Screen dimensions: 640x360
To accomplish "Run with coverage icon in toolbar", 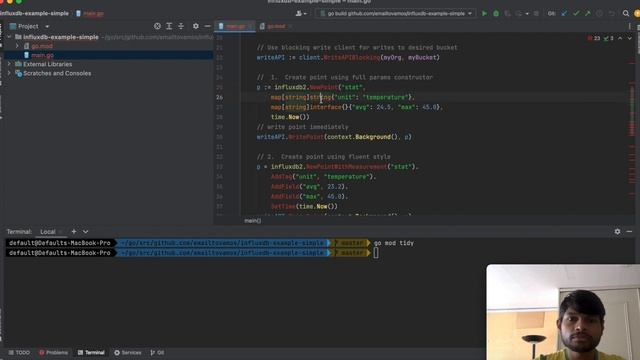I will pos(507,13).
